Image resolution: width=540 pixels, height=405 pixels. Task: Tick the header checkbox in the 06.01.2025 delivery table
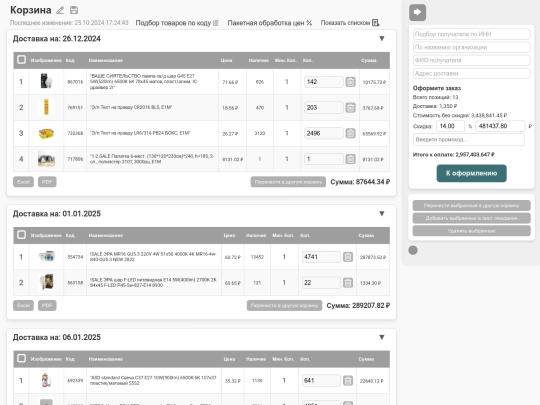tap(21, 359)
